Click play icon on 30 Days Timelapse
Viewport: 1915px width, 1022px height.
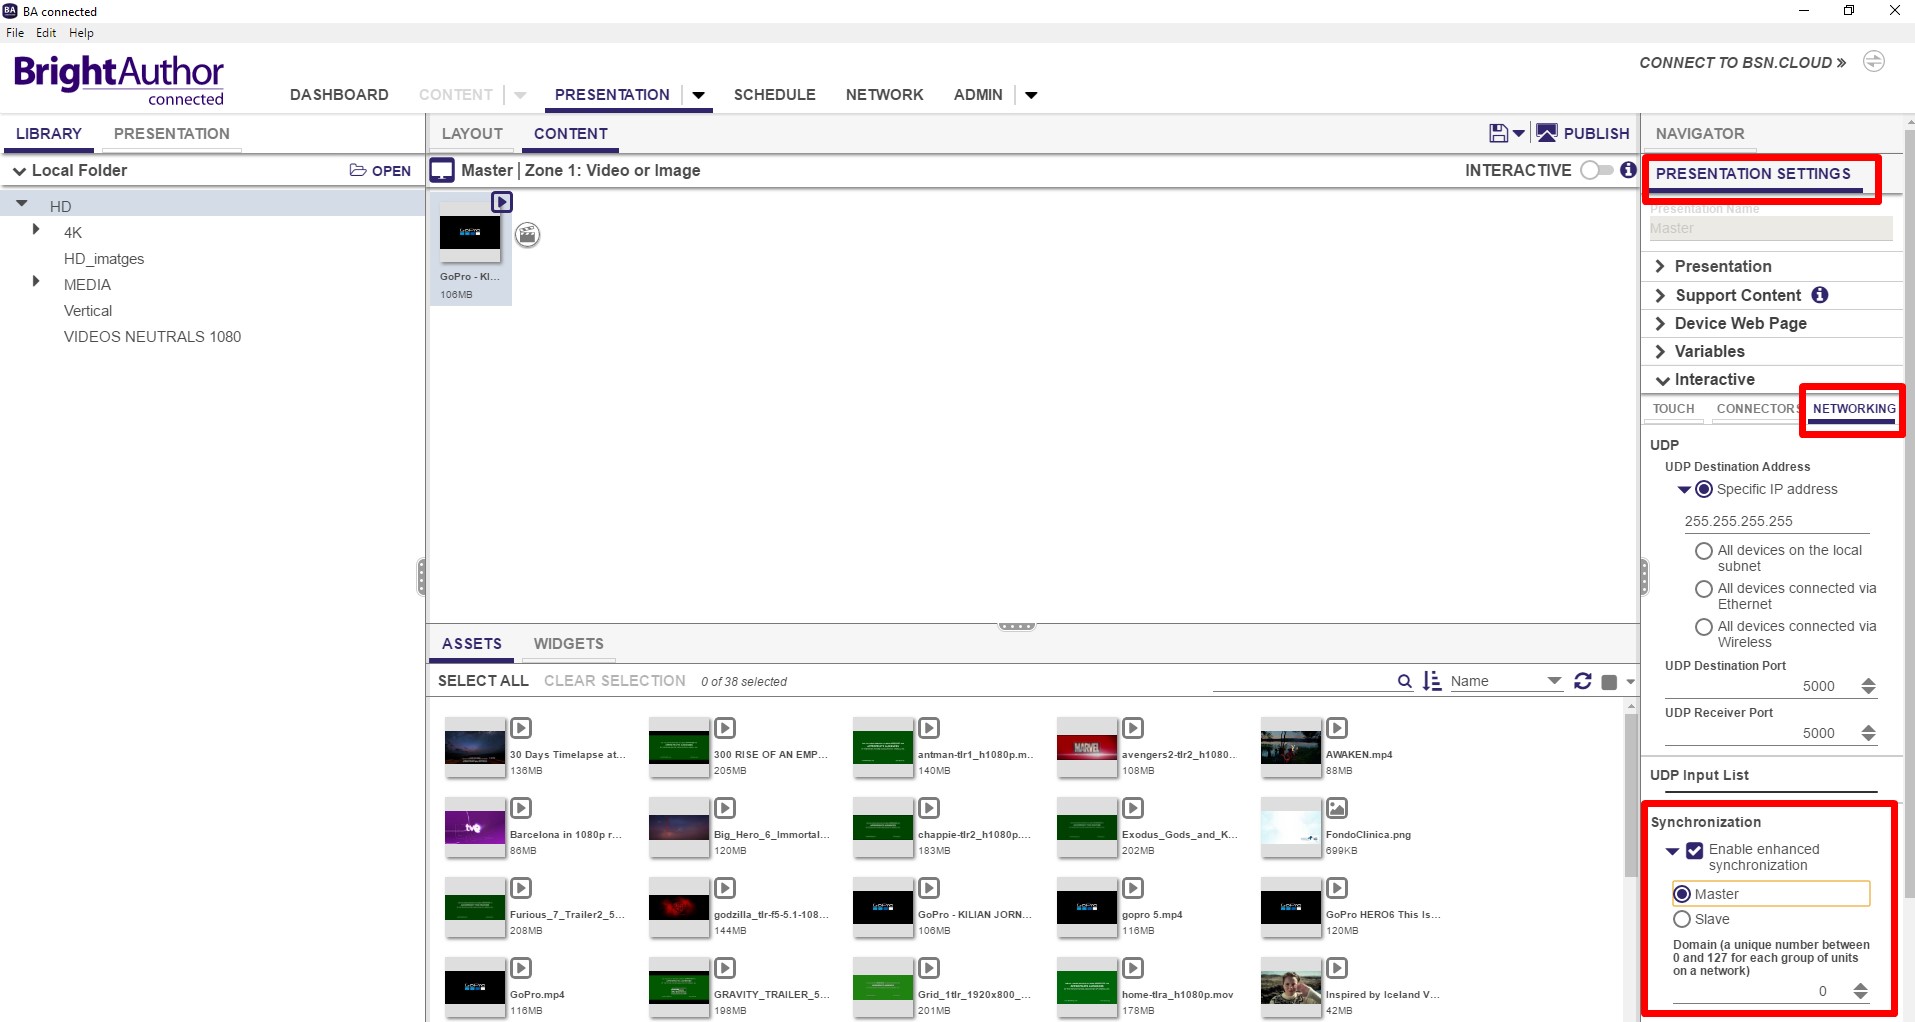click(521, 728)
